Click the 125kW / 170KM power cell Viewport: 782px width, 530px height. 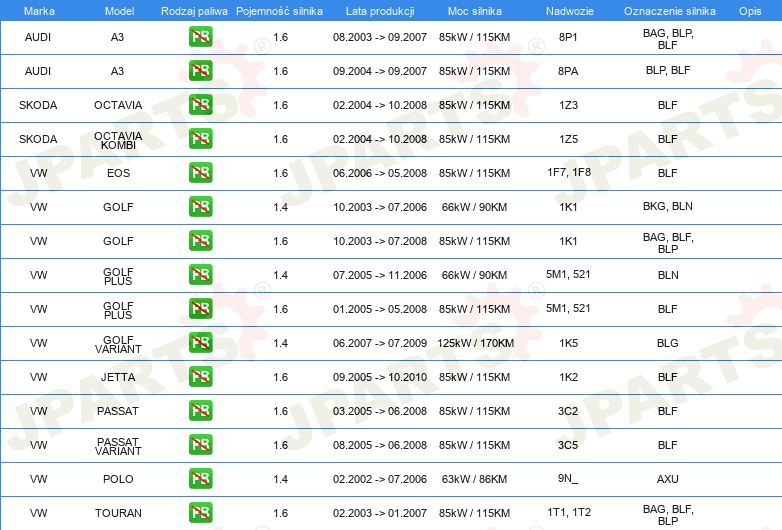point(475,343)
